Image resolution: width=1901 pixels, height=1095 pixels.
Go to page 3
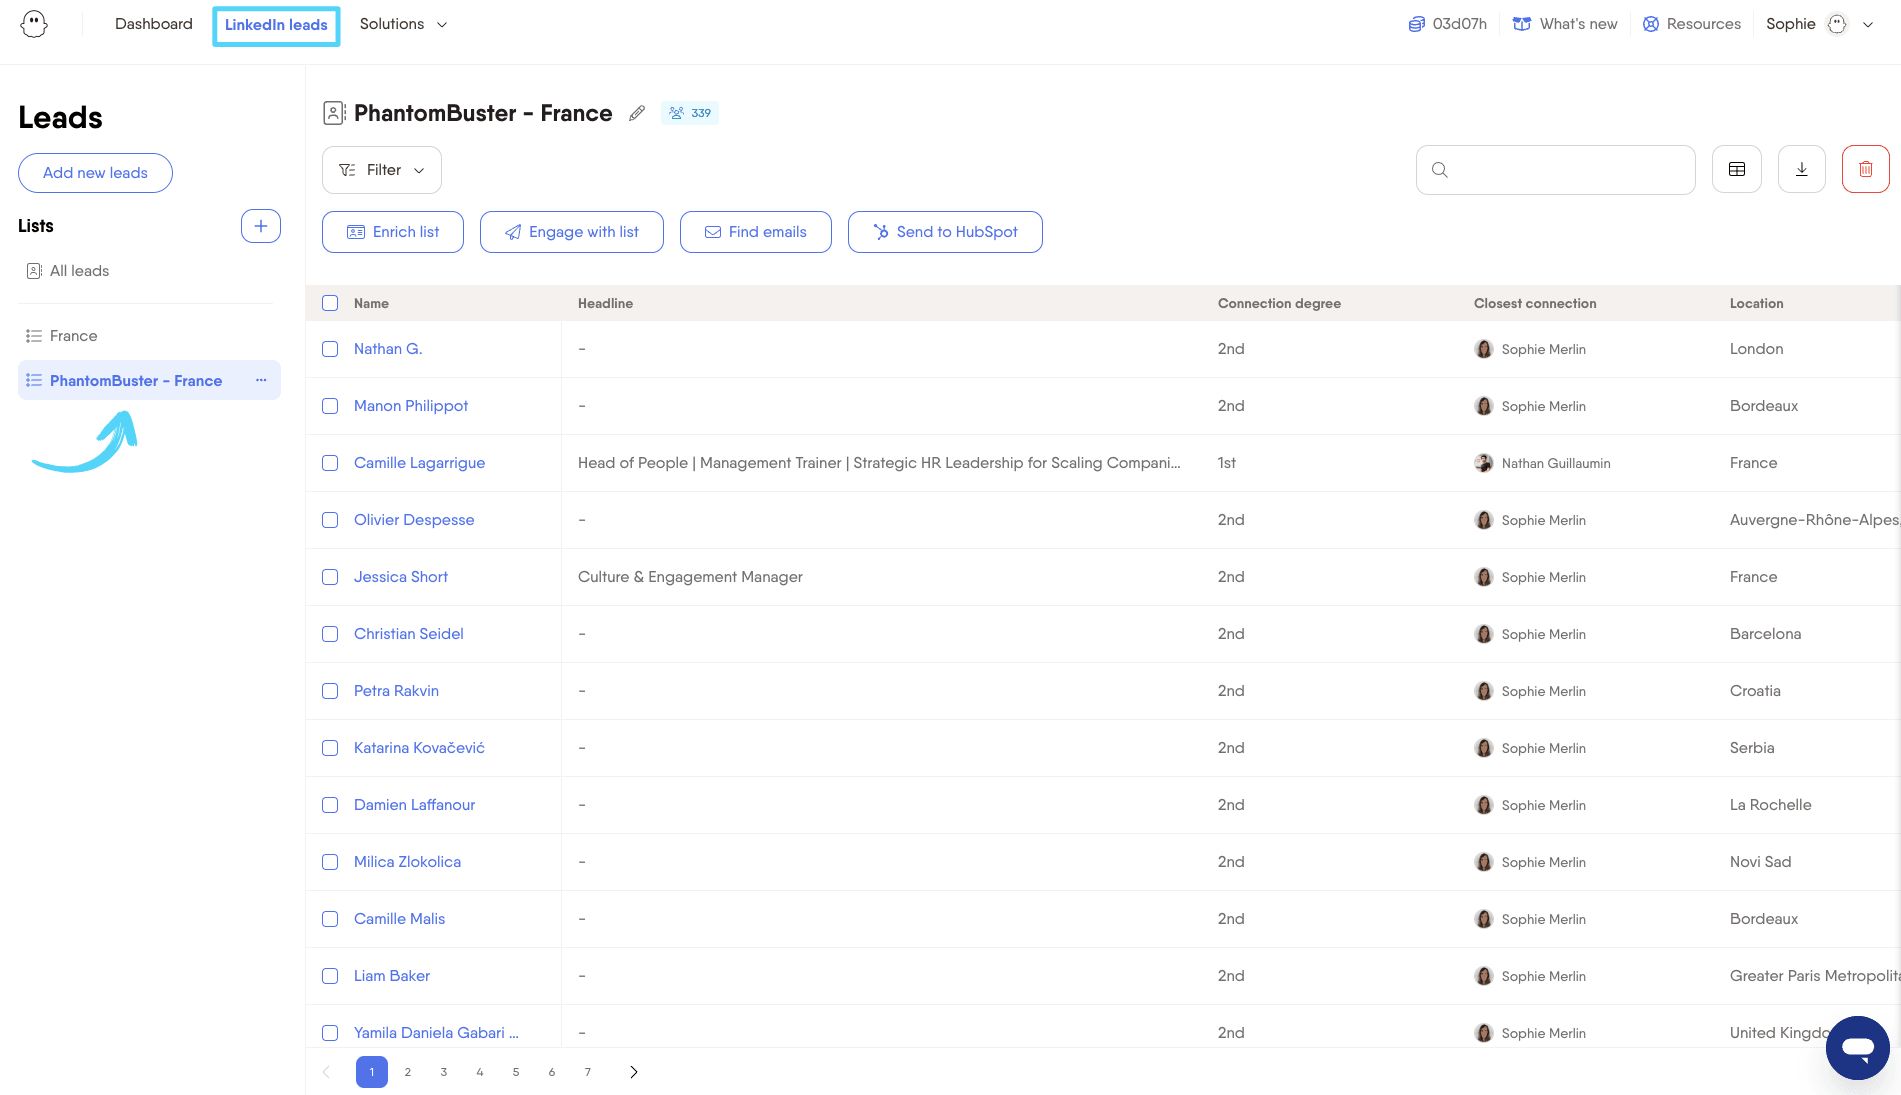click(444, 1072)
